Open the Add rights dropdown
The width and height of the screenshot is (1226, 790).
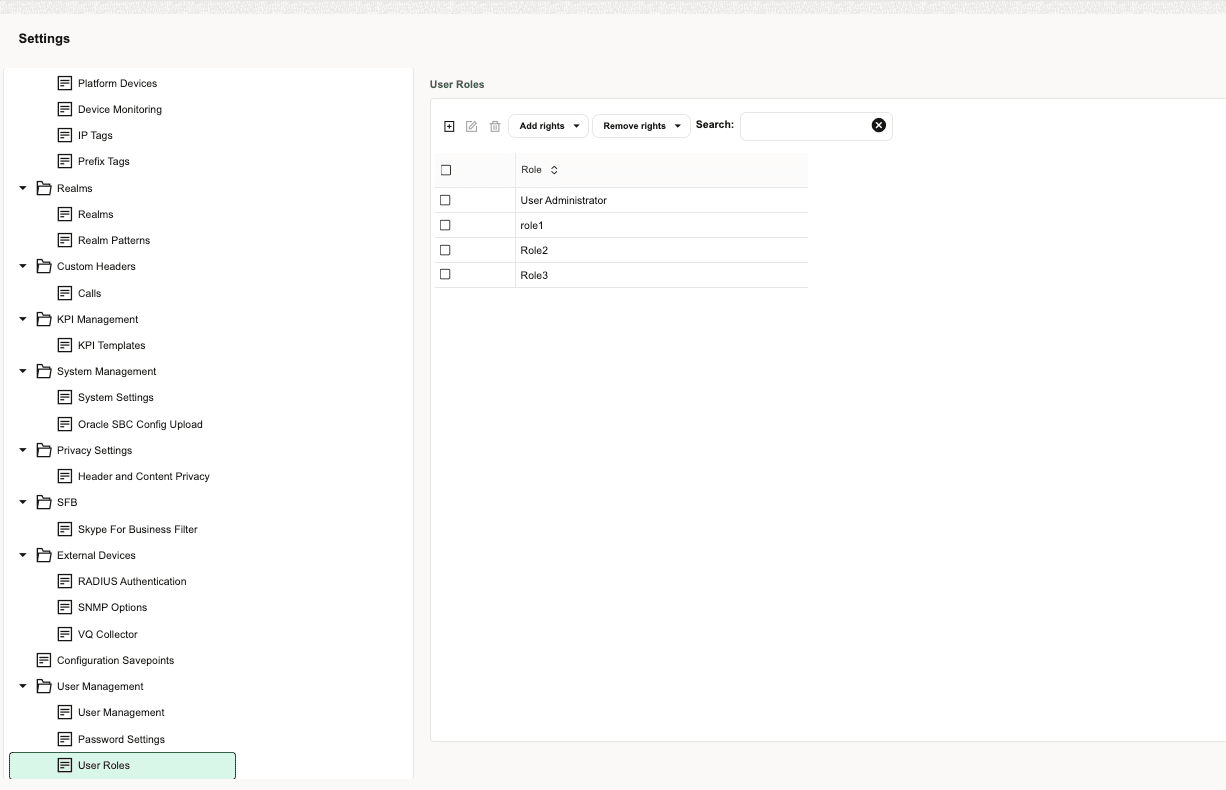(x=548, y=126)
